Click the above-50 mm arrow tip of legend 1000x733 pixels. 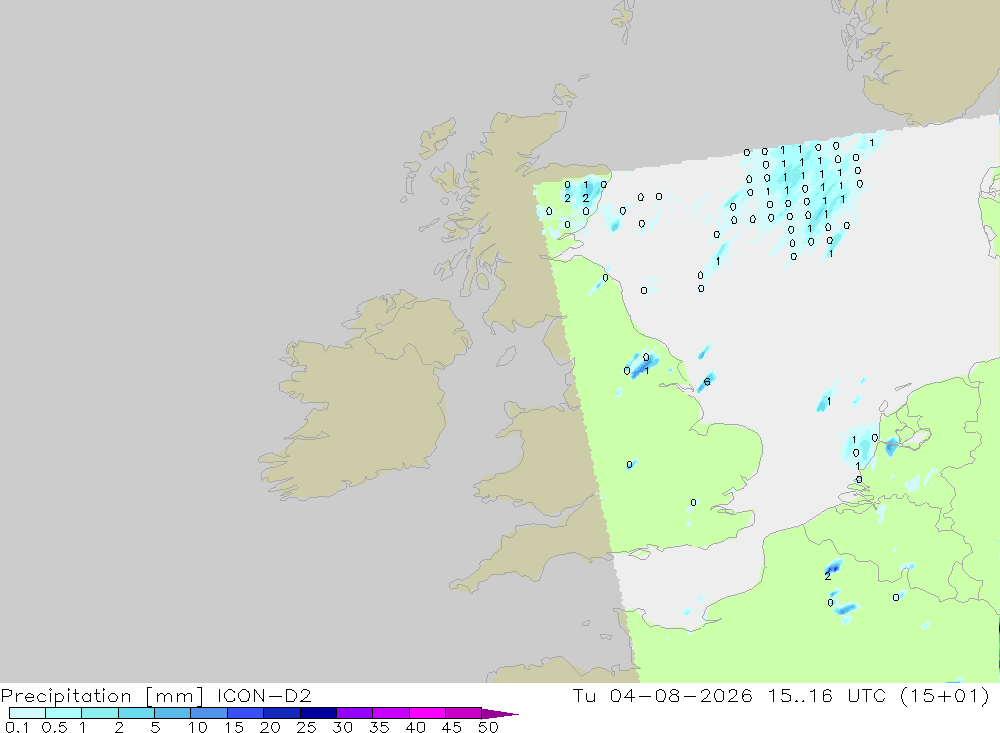click(500, 713)
